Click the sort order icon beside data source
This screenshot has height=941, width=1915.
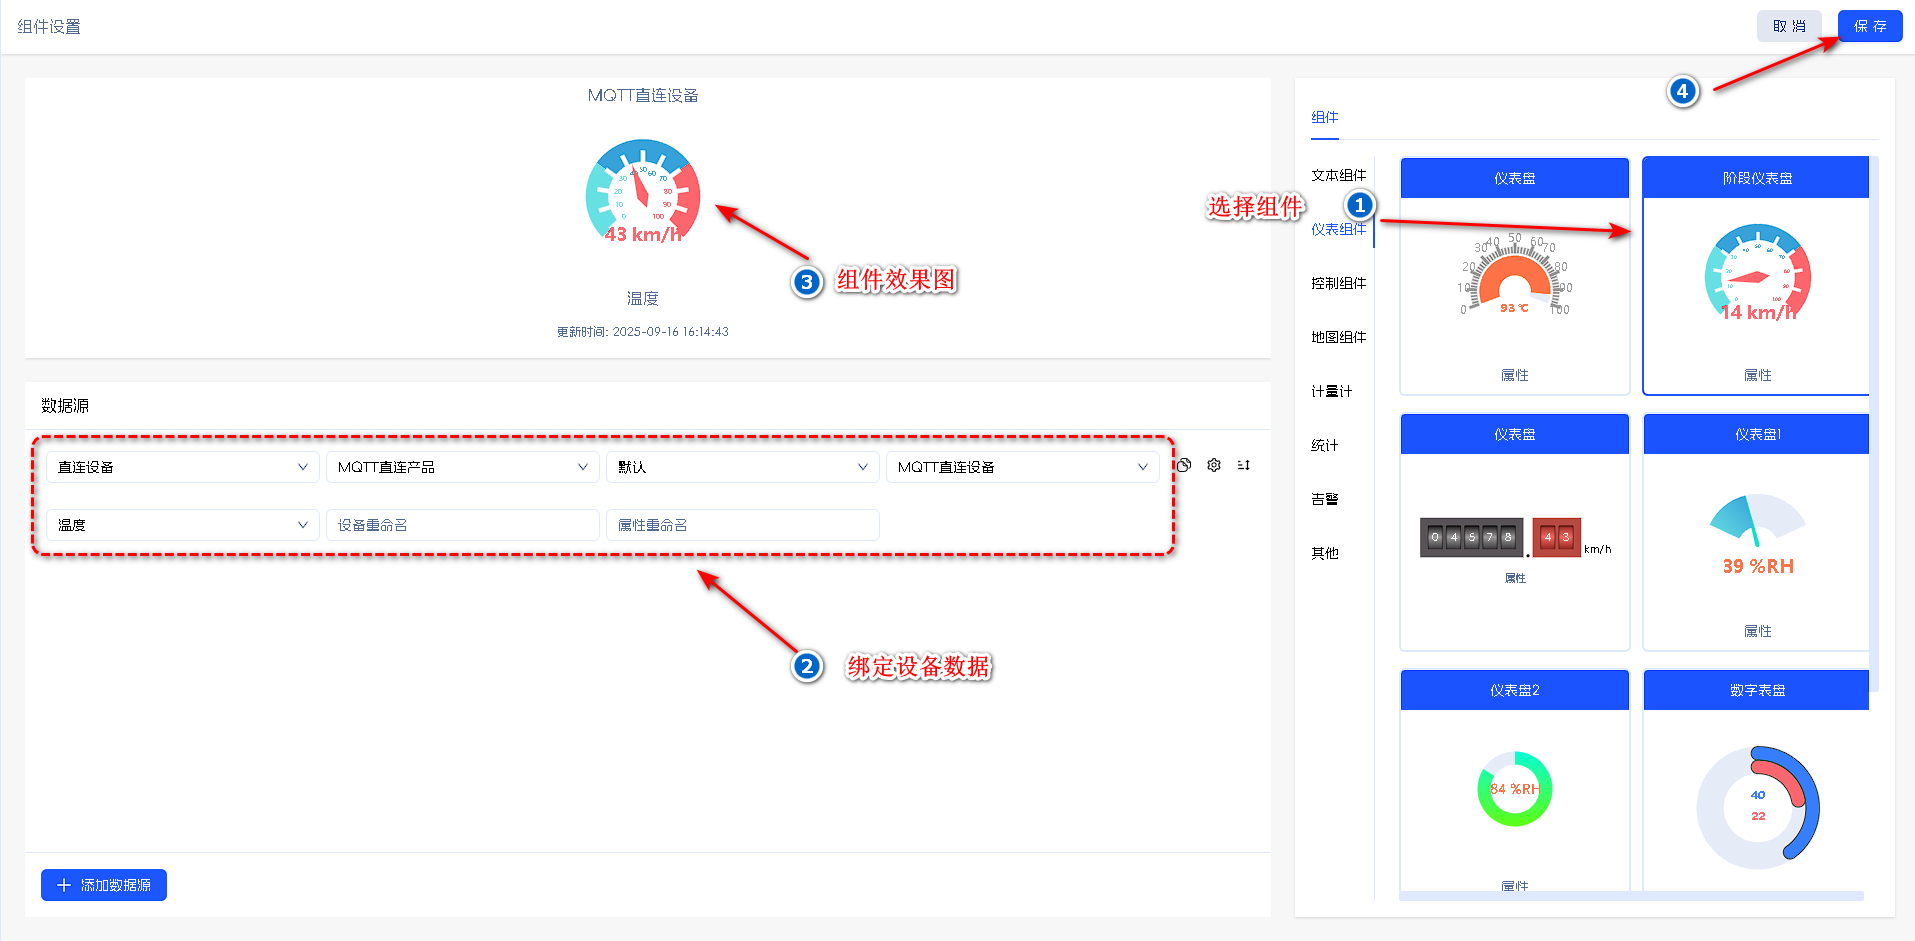(x=1244, y=465)
